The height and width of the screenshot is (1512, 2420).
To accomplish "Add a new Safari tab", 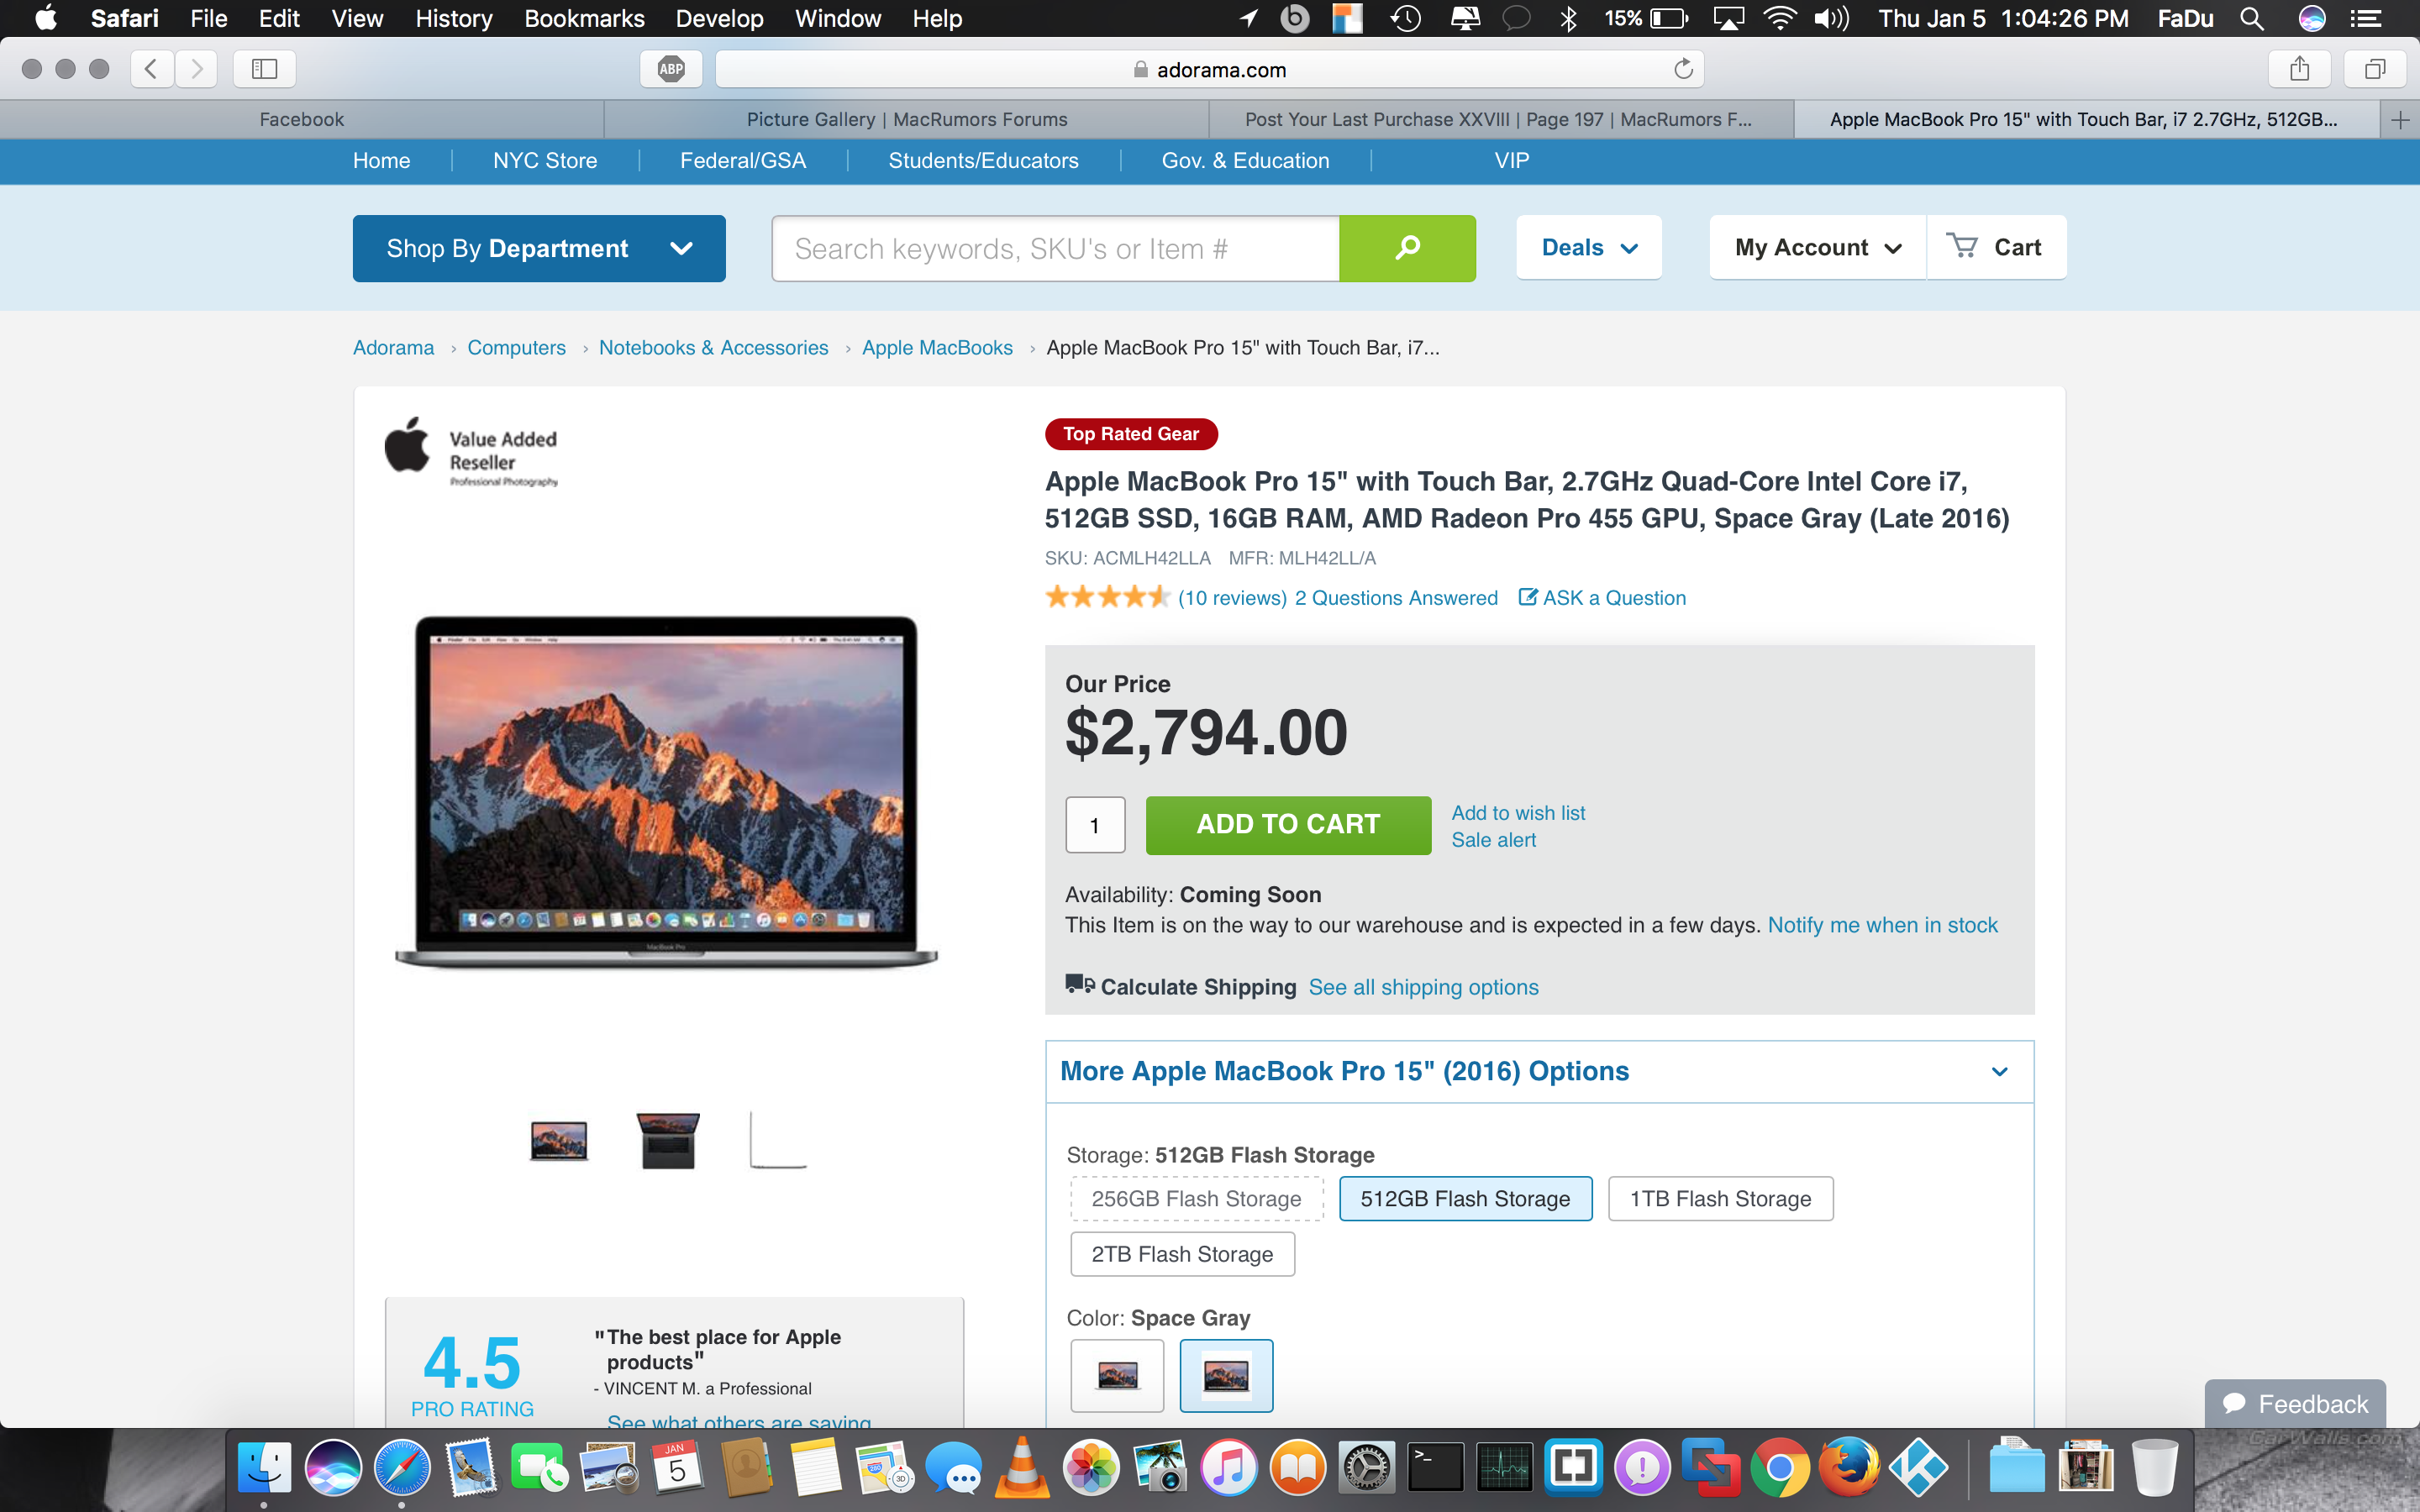I will point(2400,120).
